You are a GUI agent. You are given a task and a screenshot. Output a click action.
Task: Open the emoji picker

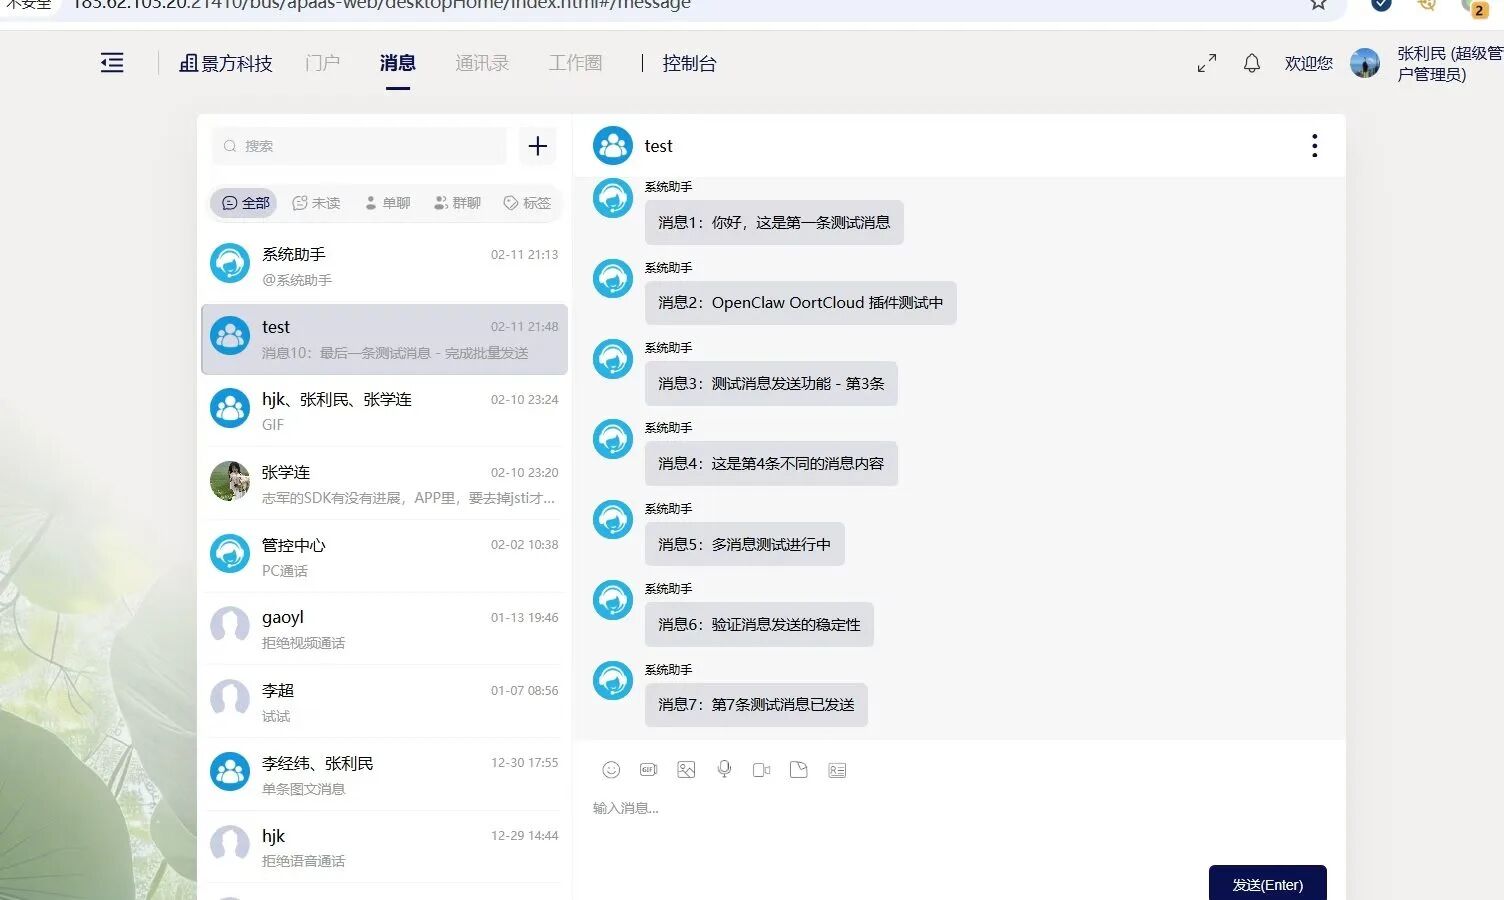click(611, 769)
